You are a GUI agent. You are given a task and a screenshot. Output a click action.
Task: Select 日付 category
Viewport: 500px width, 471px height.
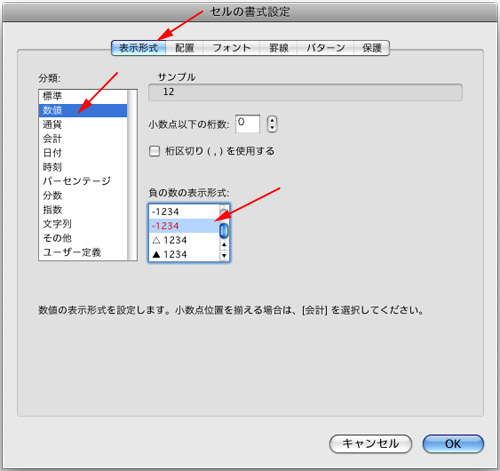pyautogui.click(x=83, y=153)
